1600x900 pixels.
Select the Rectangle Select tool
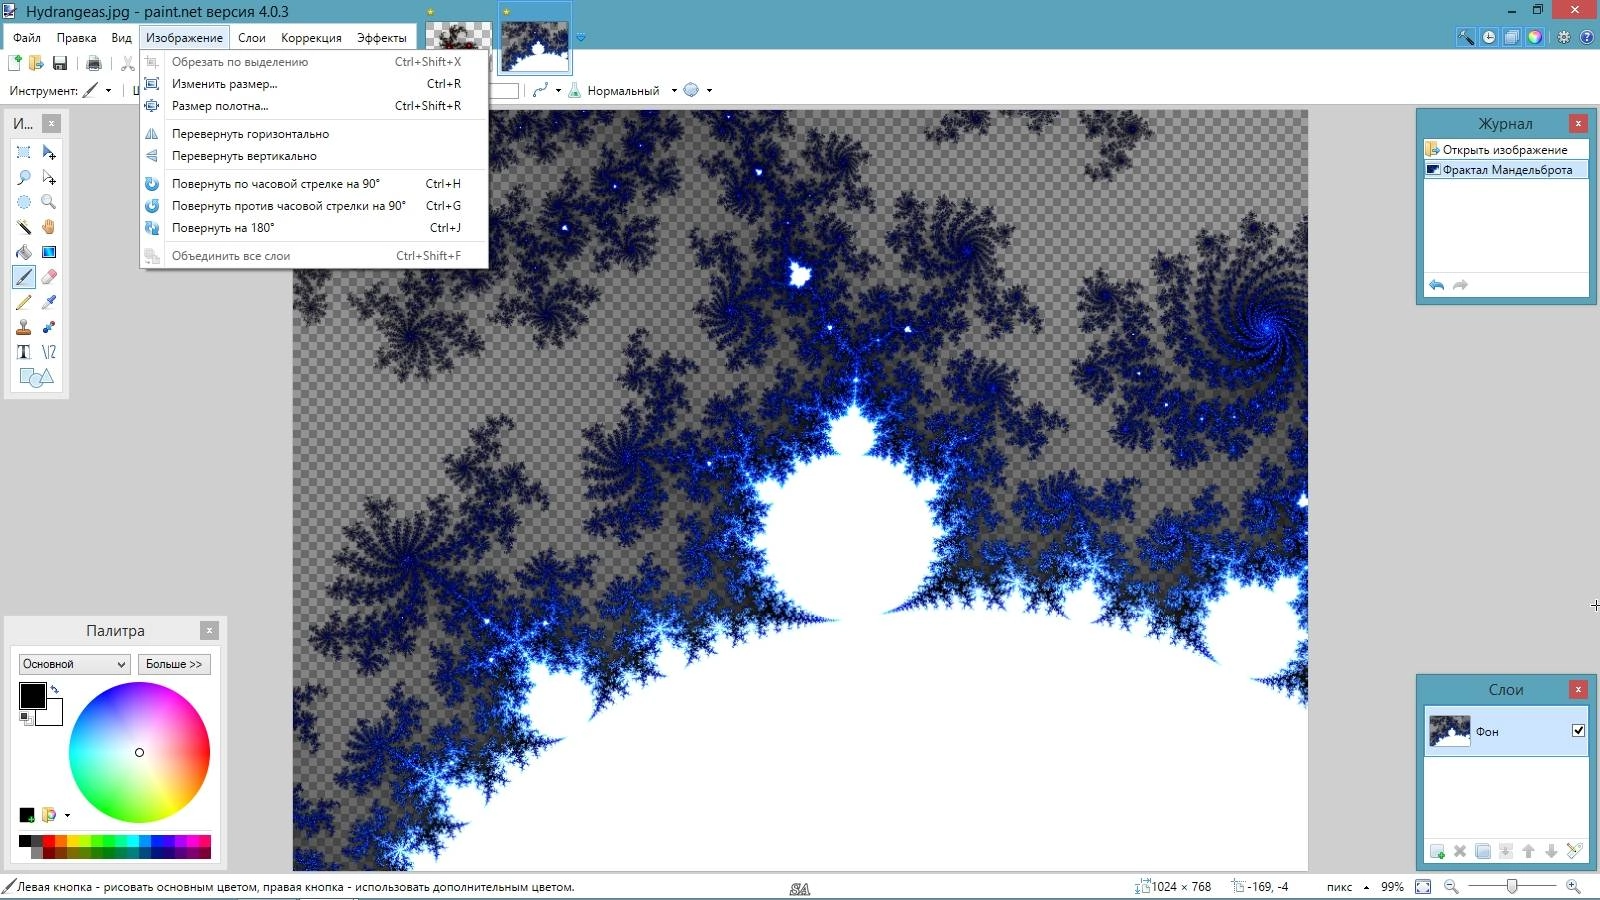point(24,152)
